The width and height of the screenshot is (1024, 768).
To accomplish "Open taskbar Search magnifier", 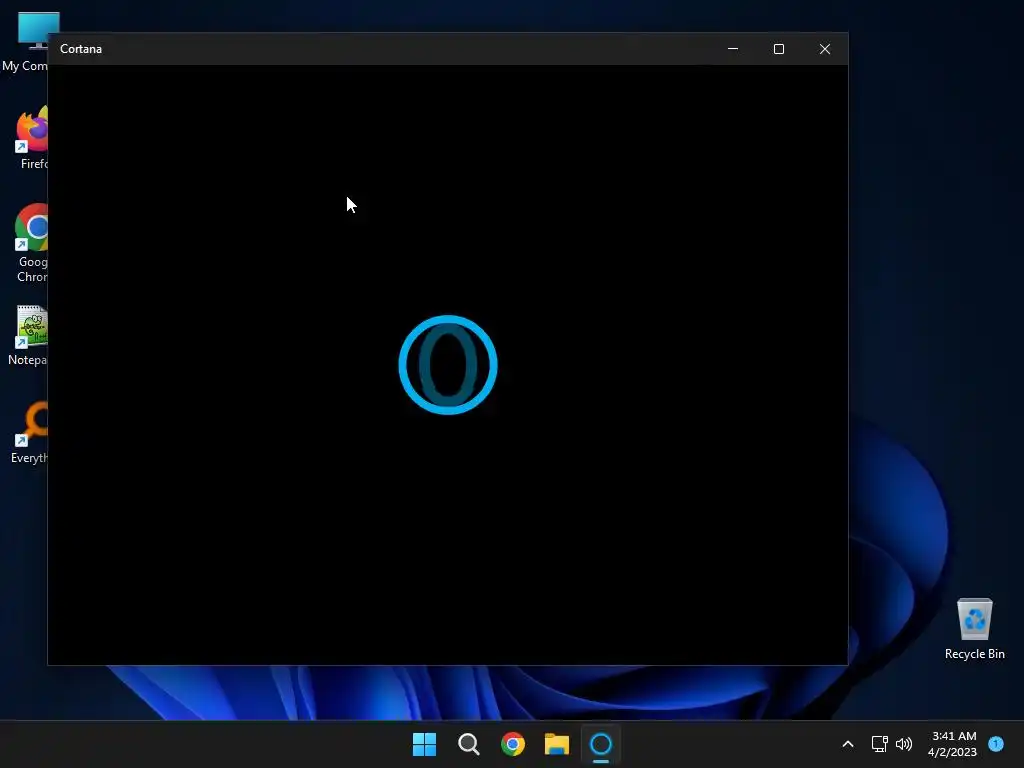I will pyautogui.click(x=468, y=744).
